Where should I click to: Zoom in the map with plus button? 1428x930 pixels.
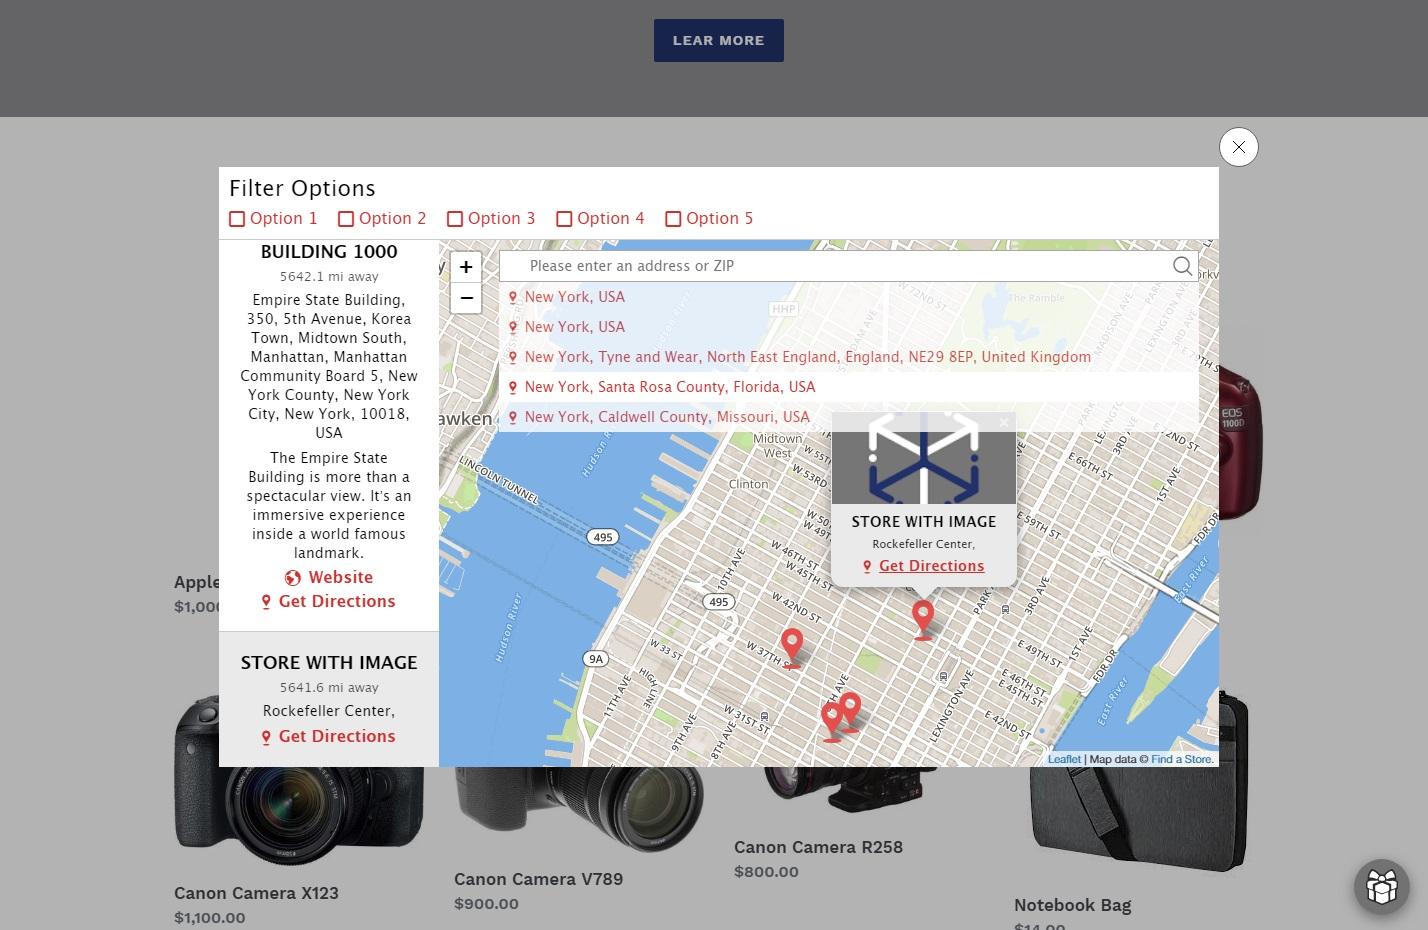466,267
